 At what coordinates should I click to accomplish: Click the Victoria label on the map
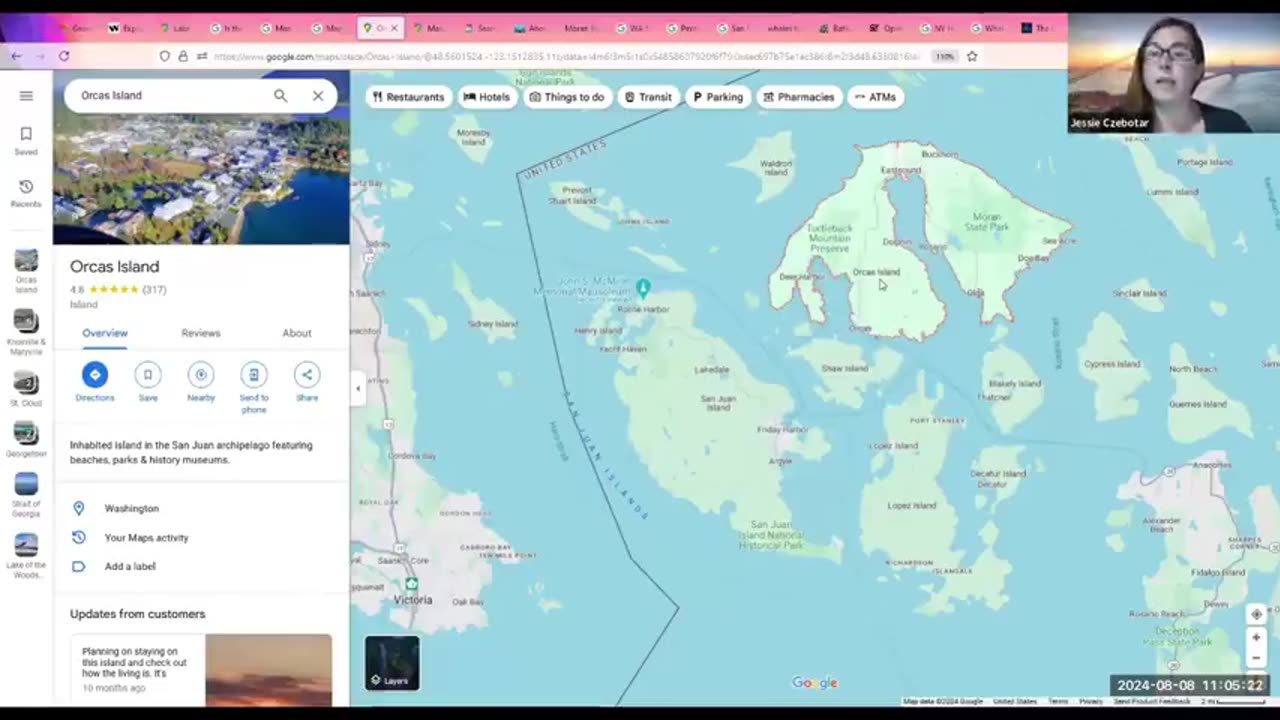(x=412, y=600)
